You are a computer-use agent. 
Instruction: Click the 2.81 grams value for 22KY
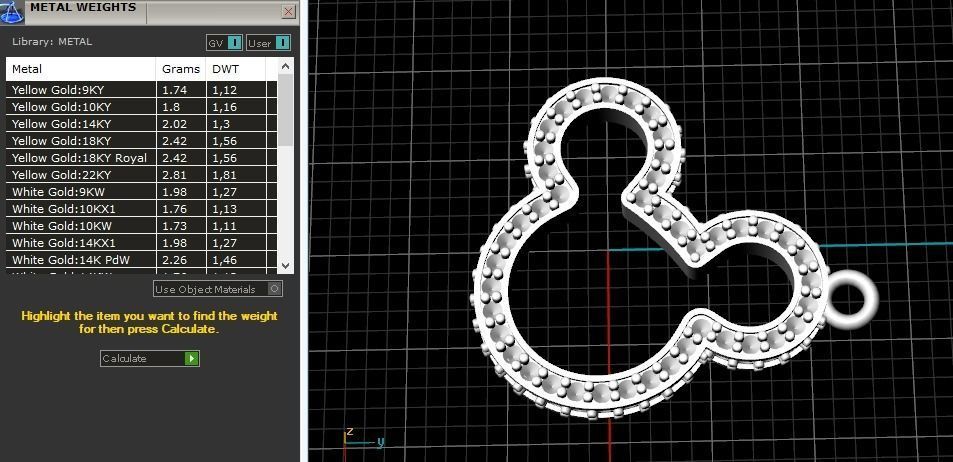tap(174, 175)
